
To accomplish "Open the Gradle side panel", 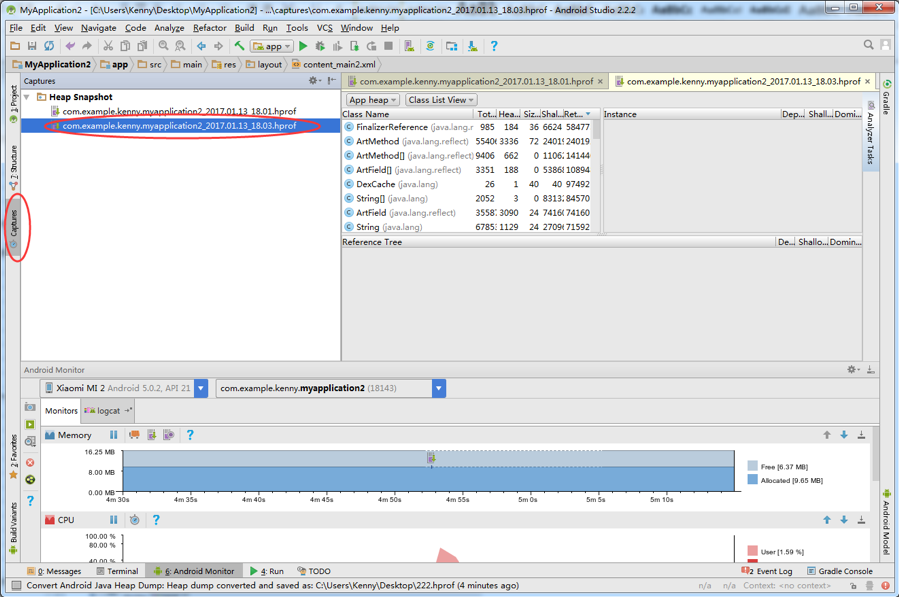I will pyautogui.click(x=886, y=97).
